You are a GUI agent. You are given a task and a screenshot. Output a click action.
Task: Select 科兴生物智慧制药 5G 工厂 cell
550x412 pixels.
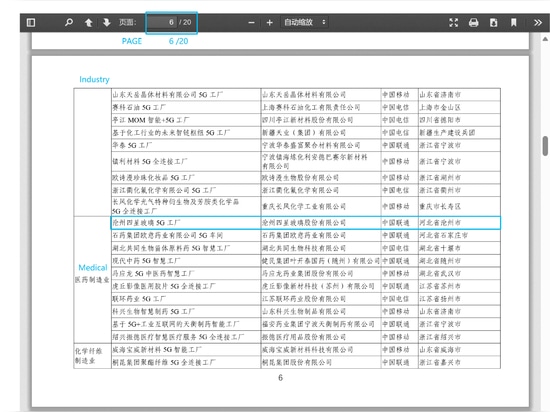186,312
